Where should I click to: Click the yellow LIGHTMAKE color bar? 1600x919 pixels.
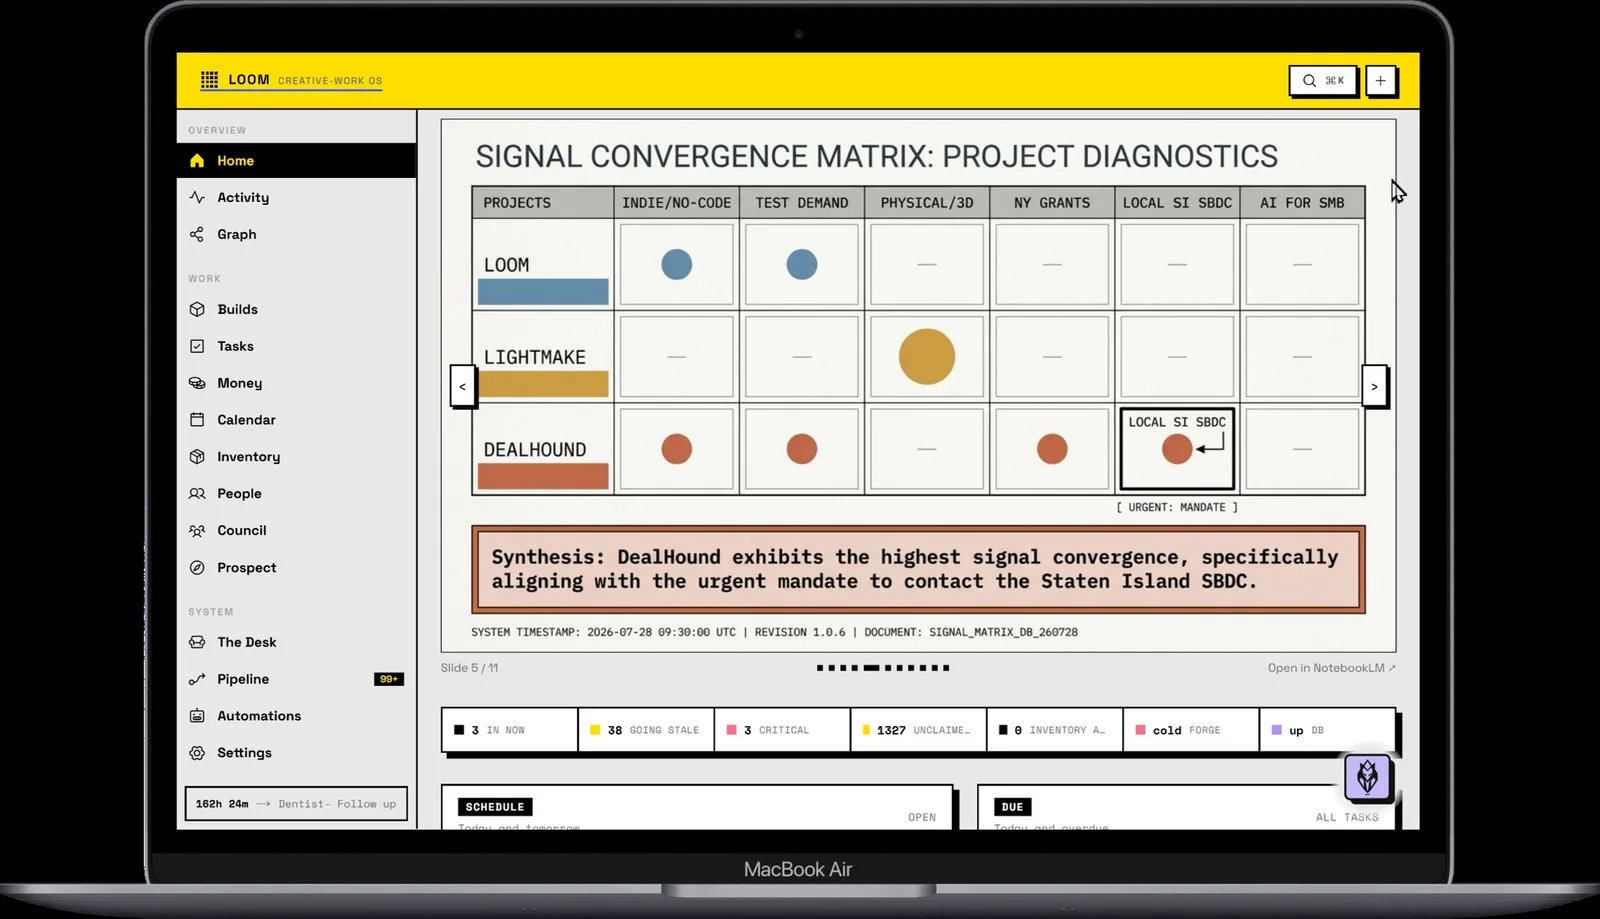[543, 384]
